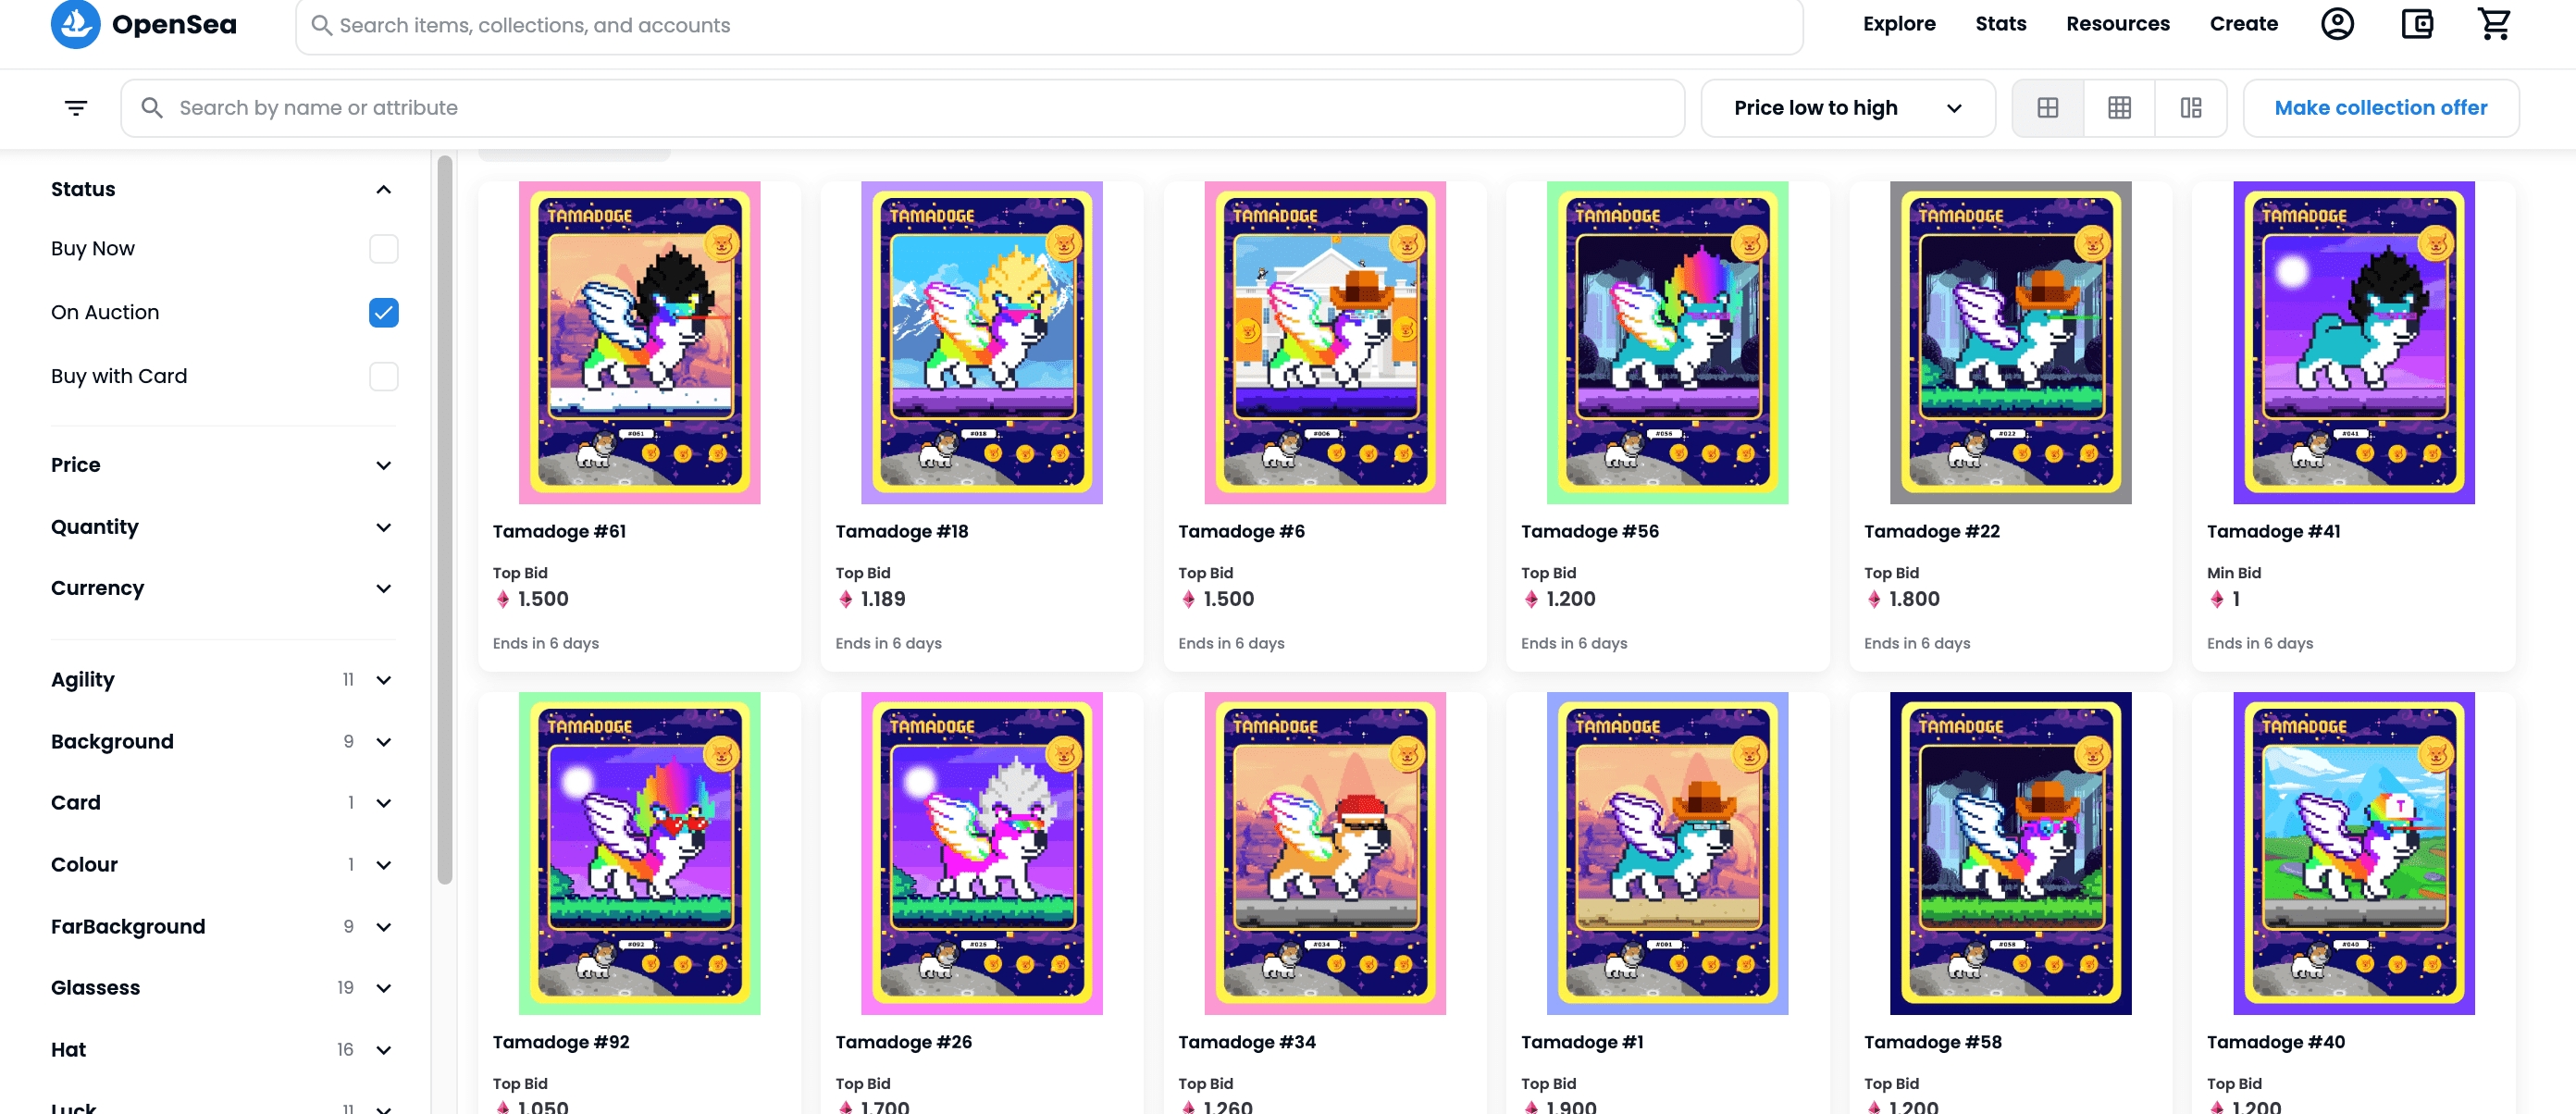Image resolution: width=2576 pixels, height=1114 pixels.
Task: Switch to large grid view
Action: point(2047,108)
